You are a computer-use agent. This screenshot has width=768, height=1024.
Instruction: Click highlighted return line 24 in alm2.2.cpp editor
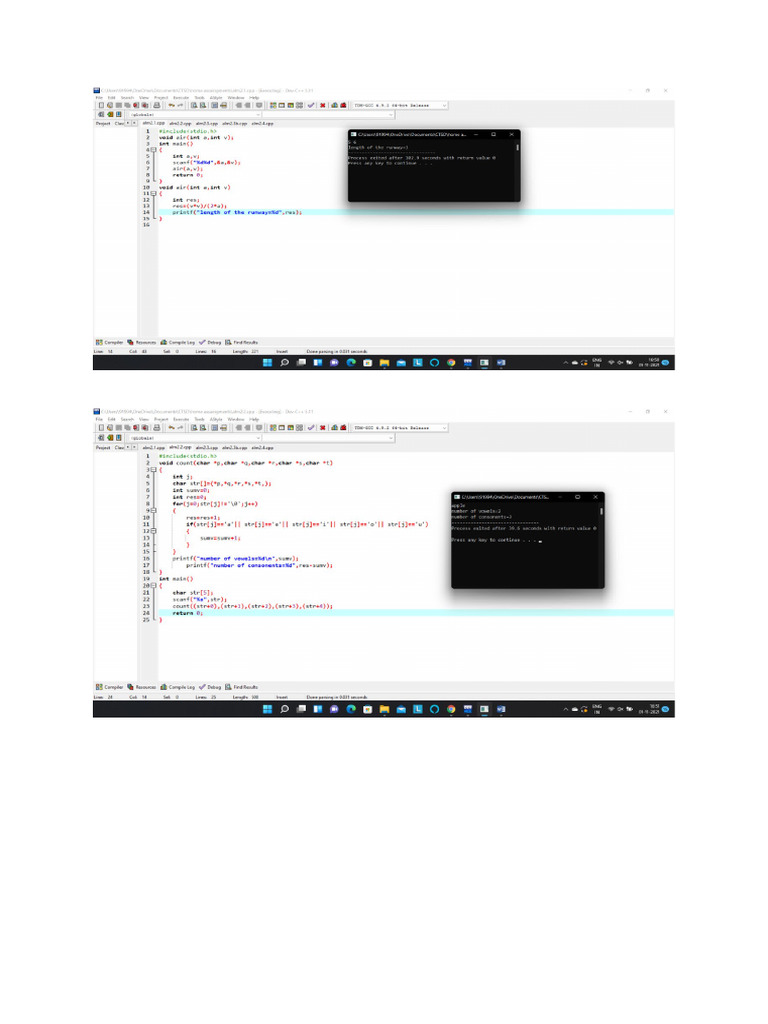pos(415,613)
